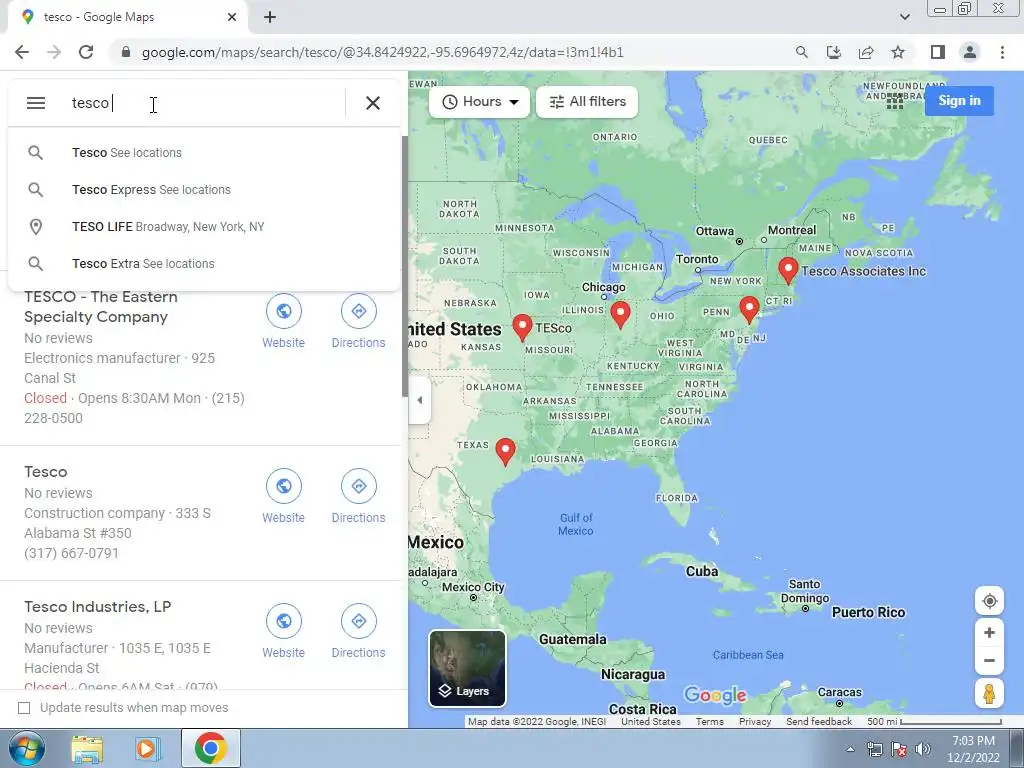Click the red map pin near Pennsylvania
The image size is (1024, 768).
point(749,310)
